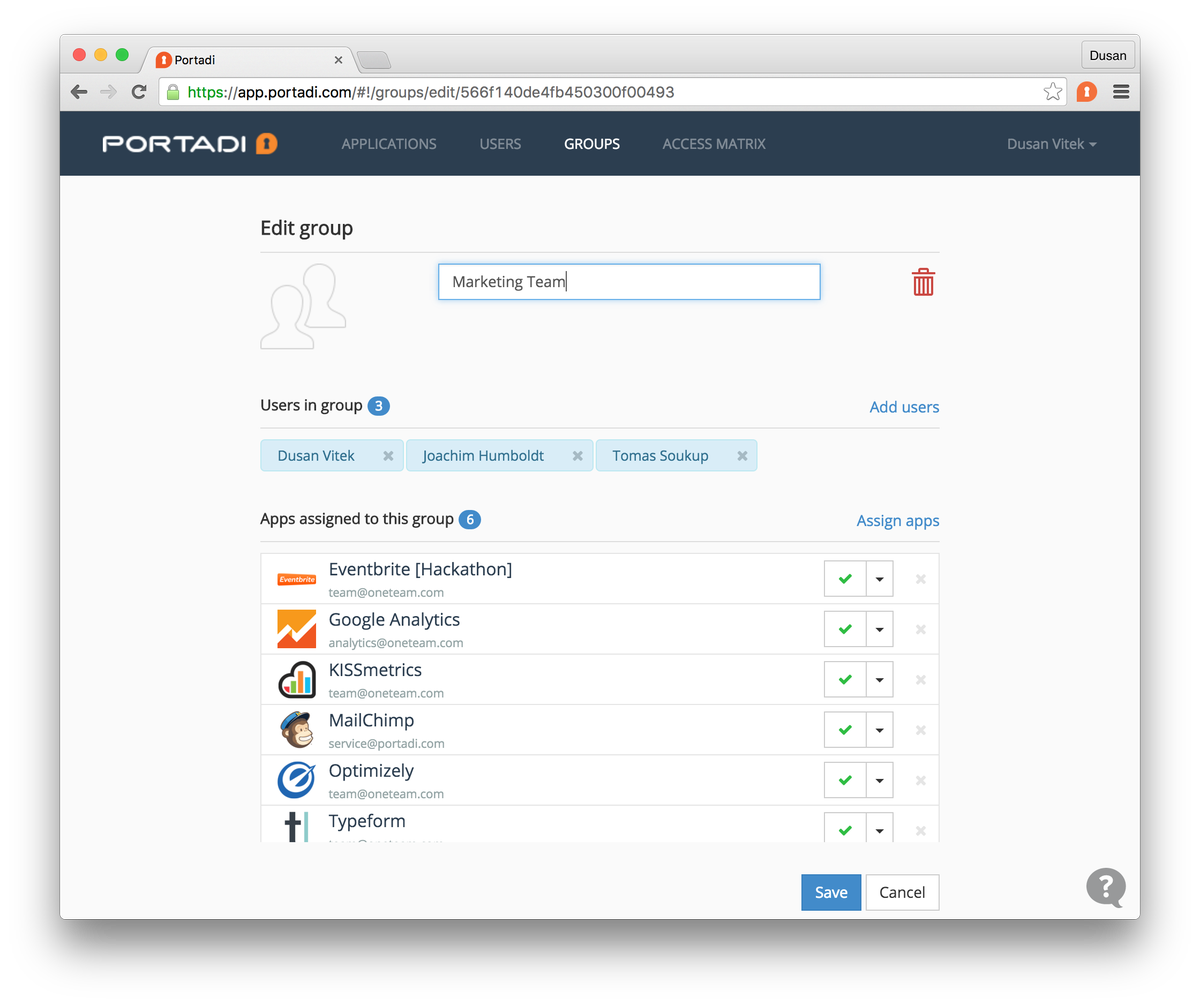
Task: Click the apps count badge showing 6
Action: (x=469, y=520)
